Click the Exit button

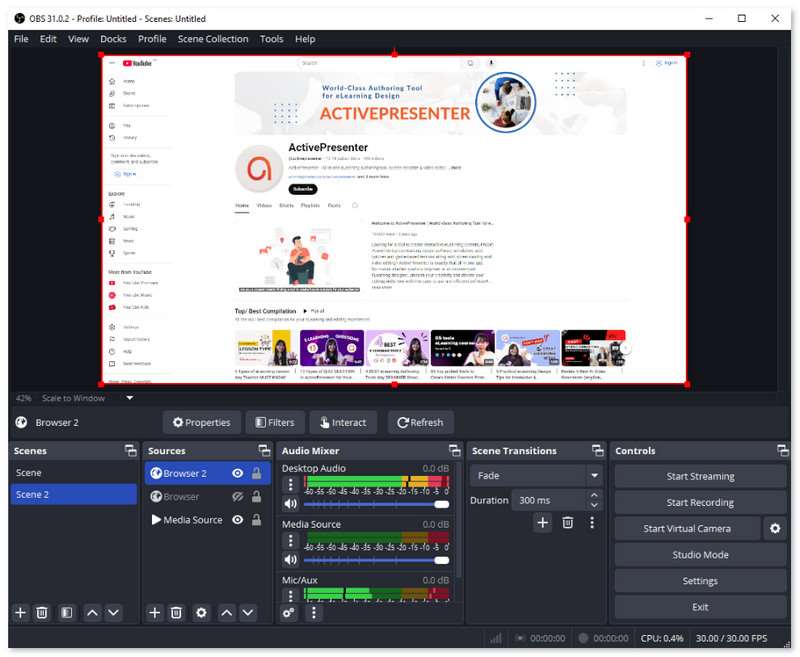[700, 607]
